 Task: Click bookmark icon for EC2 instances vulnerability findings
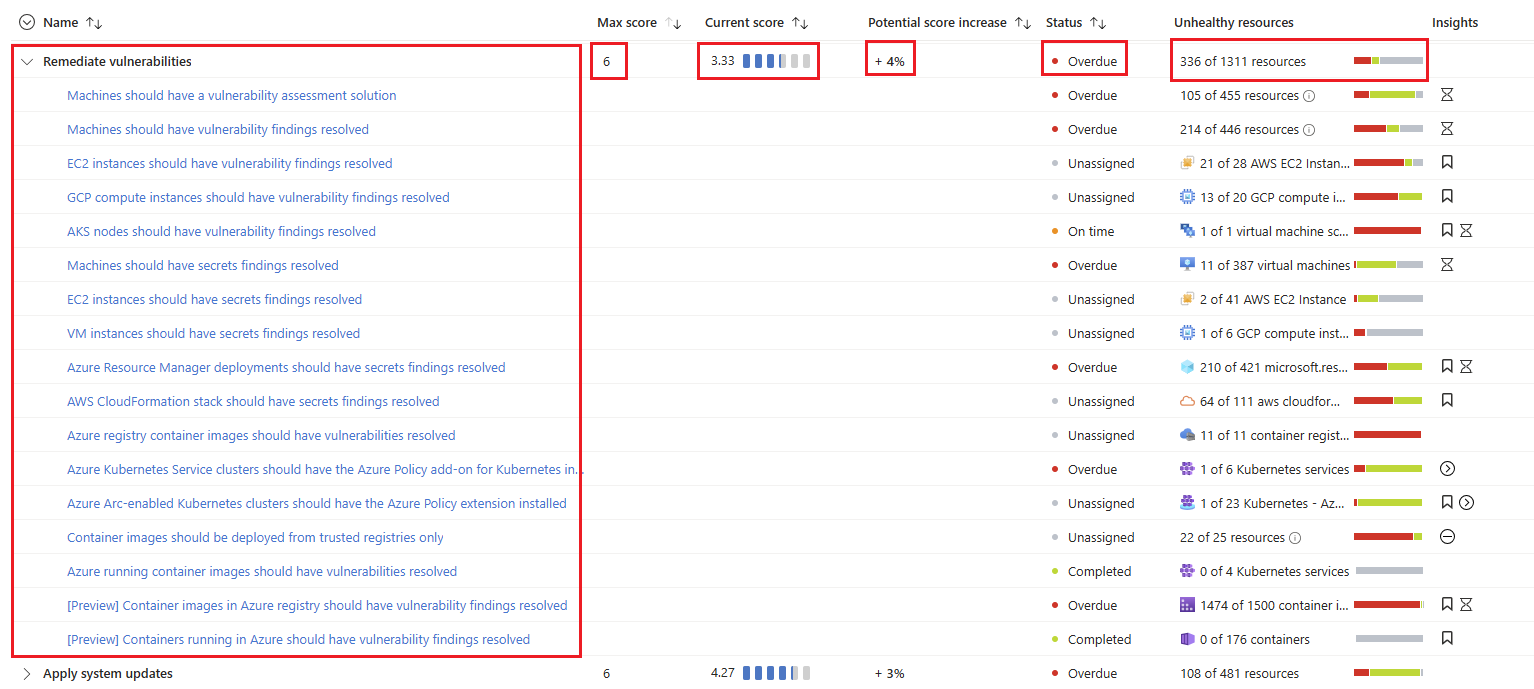tap(1447, 163)
